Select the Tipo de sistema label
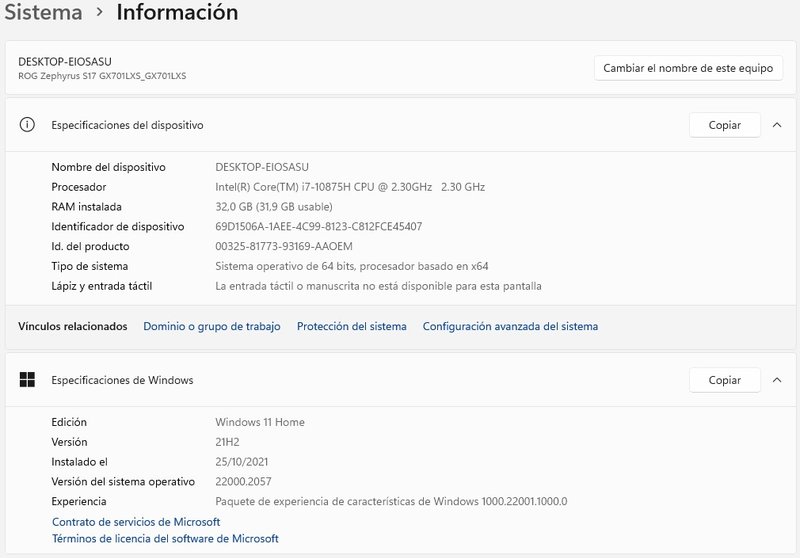This screenshot has height=558, width=800. point(90,266)
